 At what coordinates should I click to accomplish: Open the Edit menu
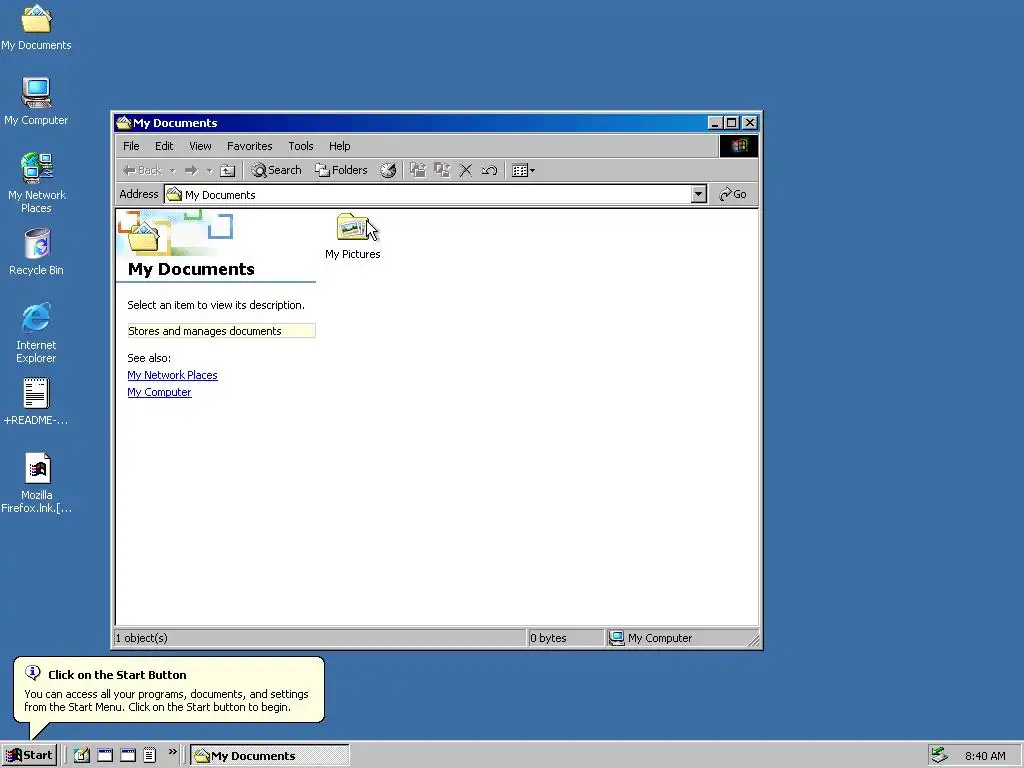(x=164, y=146)
